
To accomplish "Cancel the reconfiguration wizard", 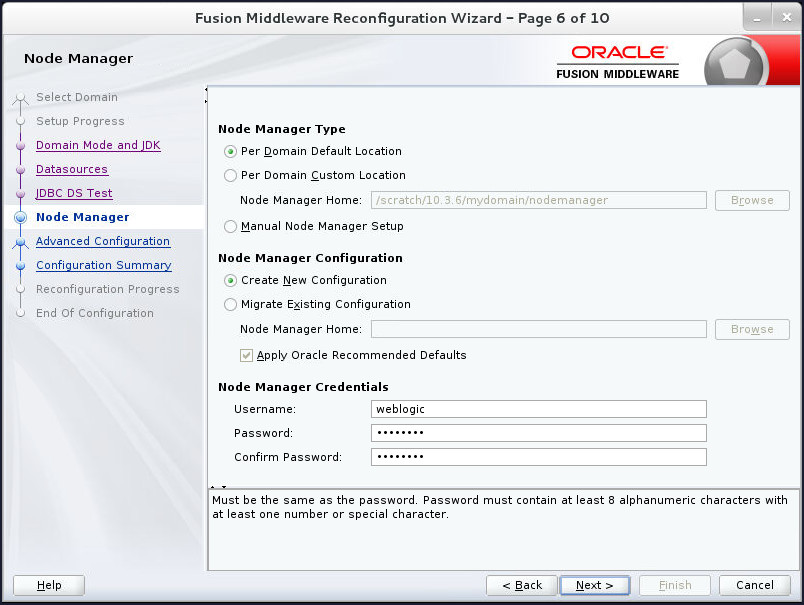I will click(754, 585).
